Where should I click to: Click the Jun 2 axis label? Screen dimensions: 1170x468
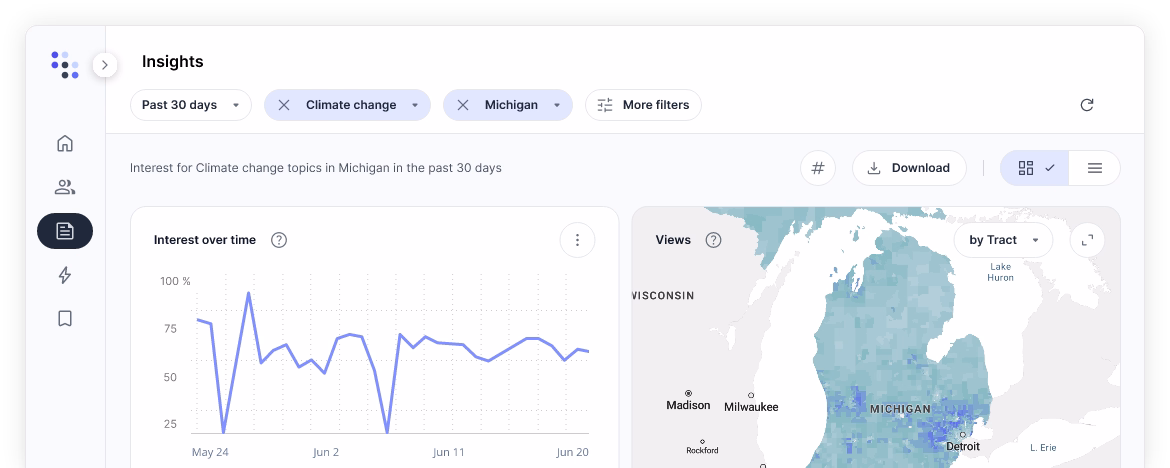coord(326,452)
